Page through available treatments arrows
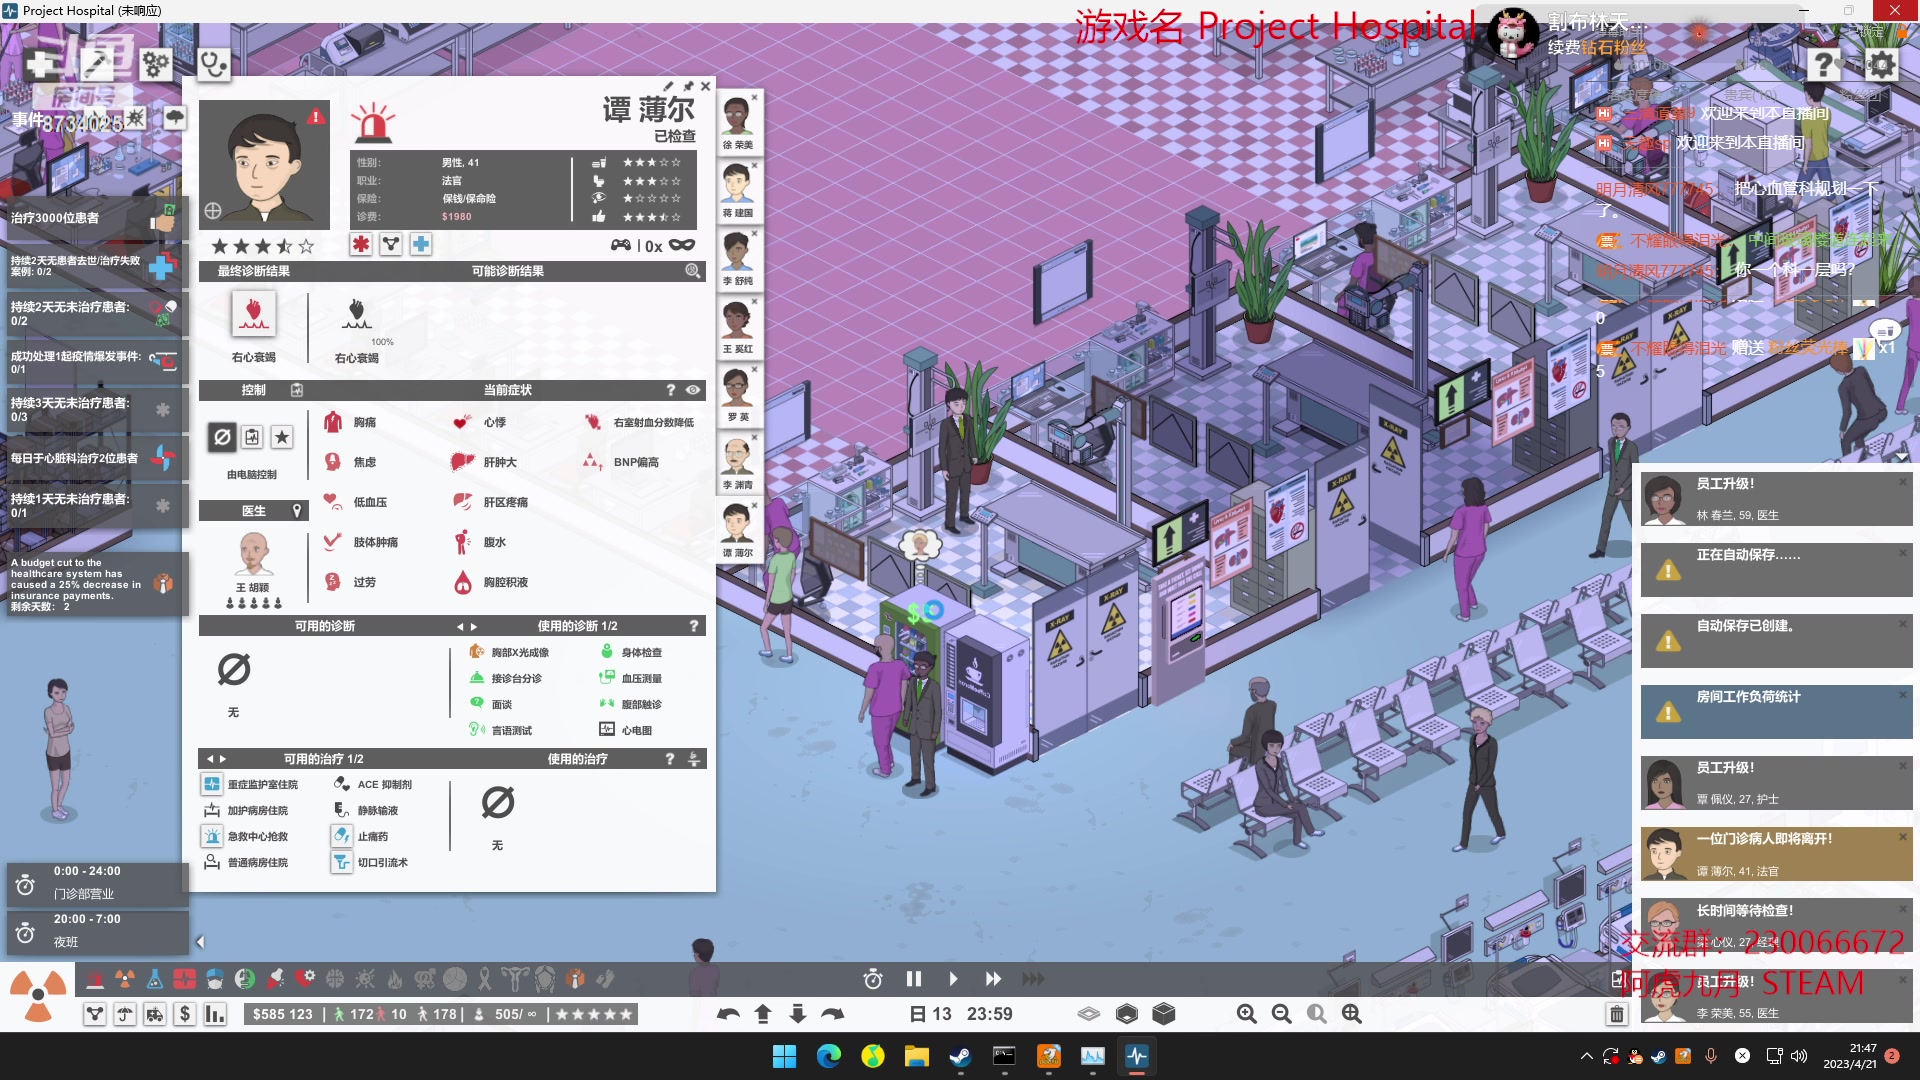The height and width of the screenshot is (1080, 1920). pos(217,759)
